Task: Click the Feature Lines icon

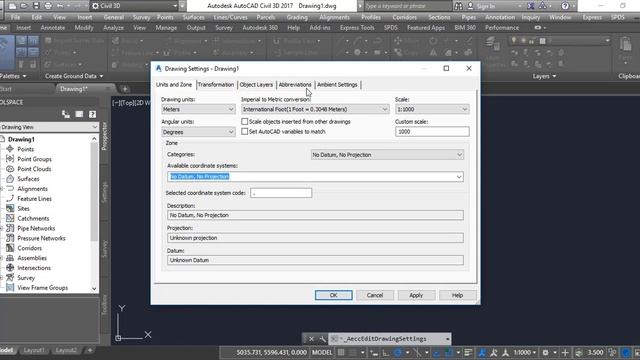Action: point(10,198)
